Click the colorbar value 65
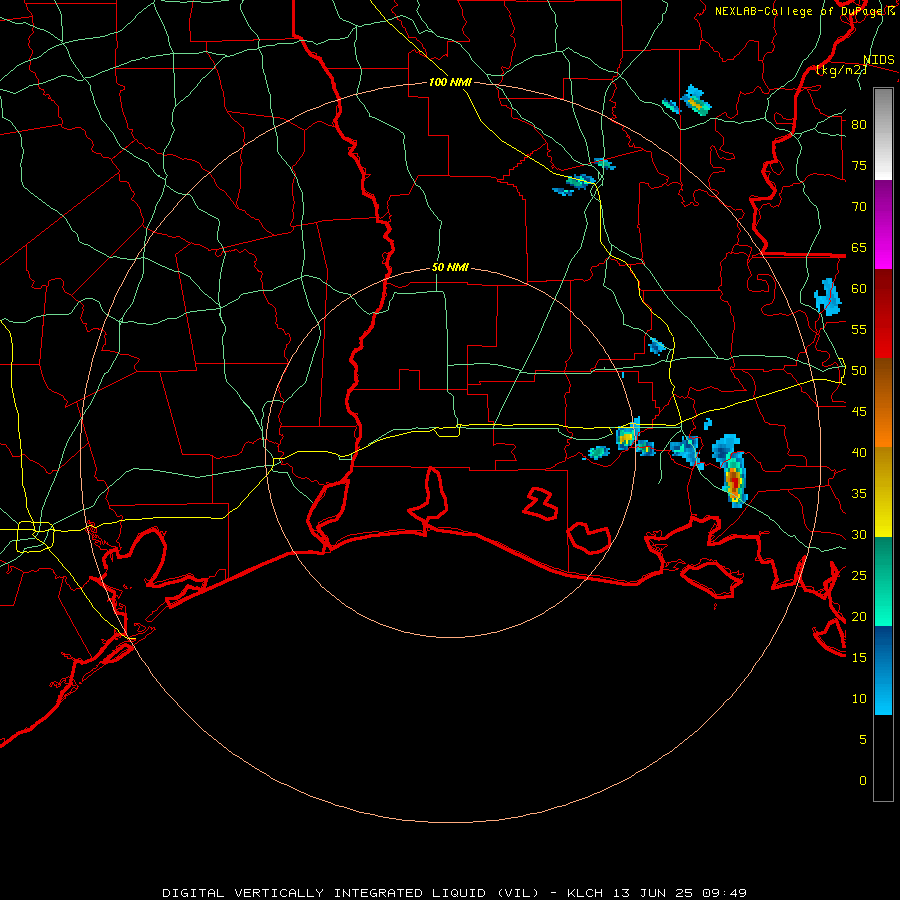 (859, 247)
